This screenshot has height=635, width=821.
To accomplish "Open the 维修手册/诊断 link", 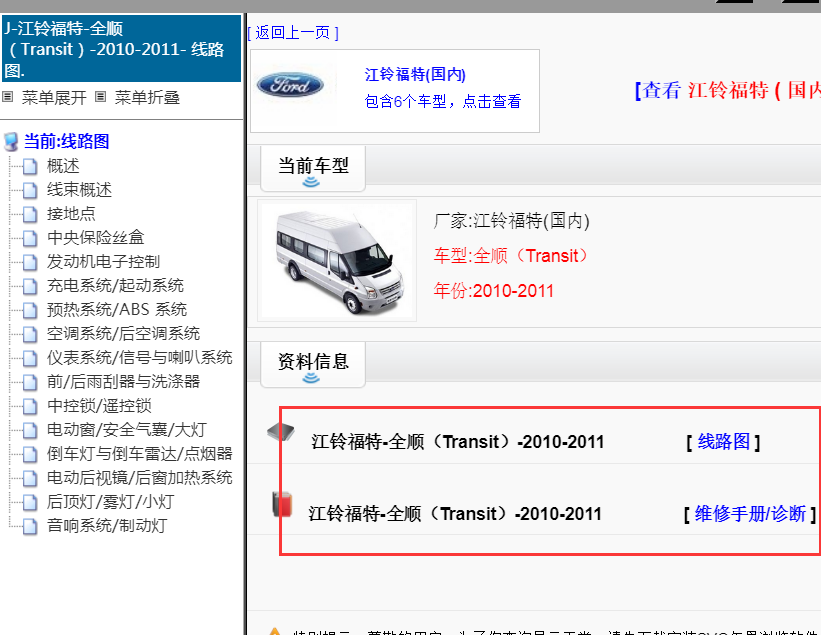I will [750, 514].
